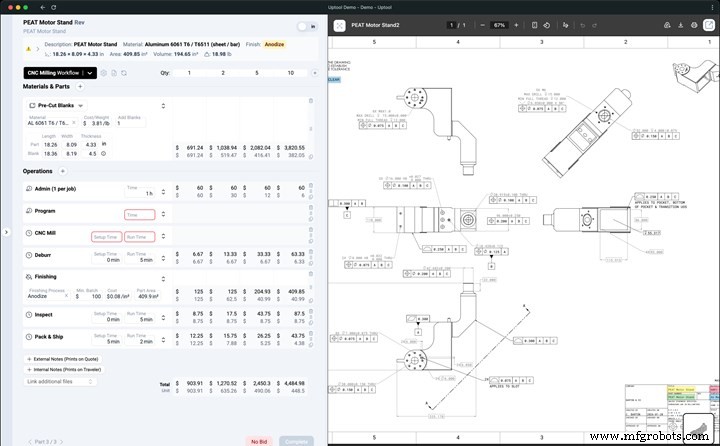Click the Admin row reorder stepper

click(x=163, y=192)
